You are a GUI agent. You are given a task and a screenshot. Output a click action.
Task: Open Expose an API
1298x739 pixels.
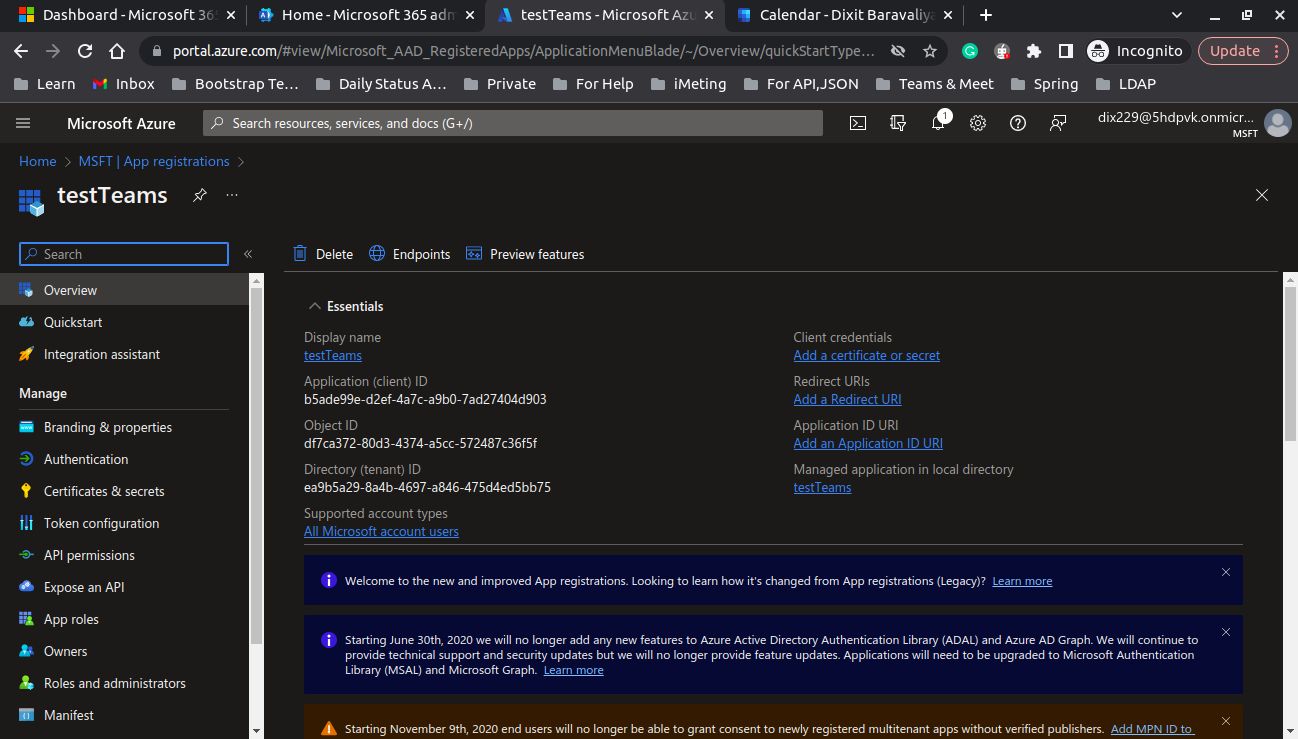[x=124, y=587]
